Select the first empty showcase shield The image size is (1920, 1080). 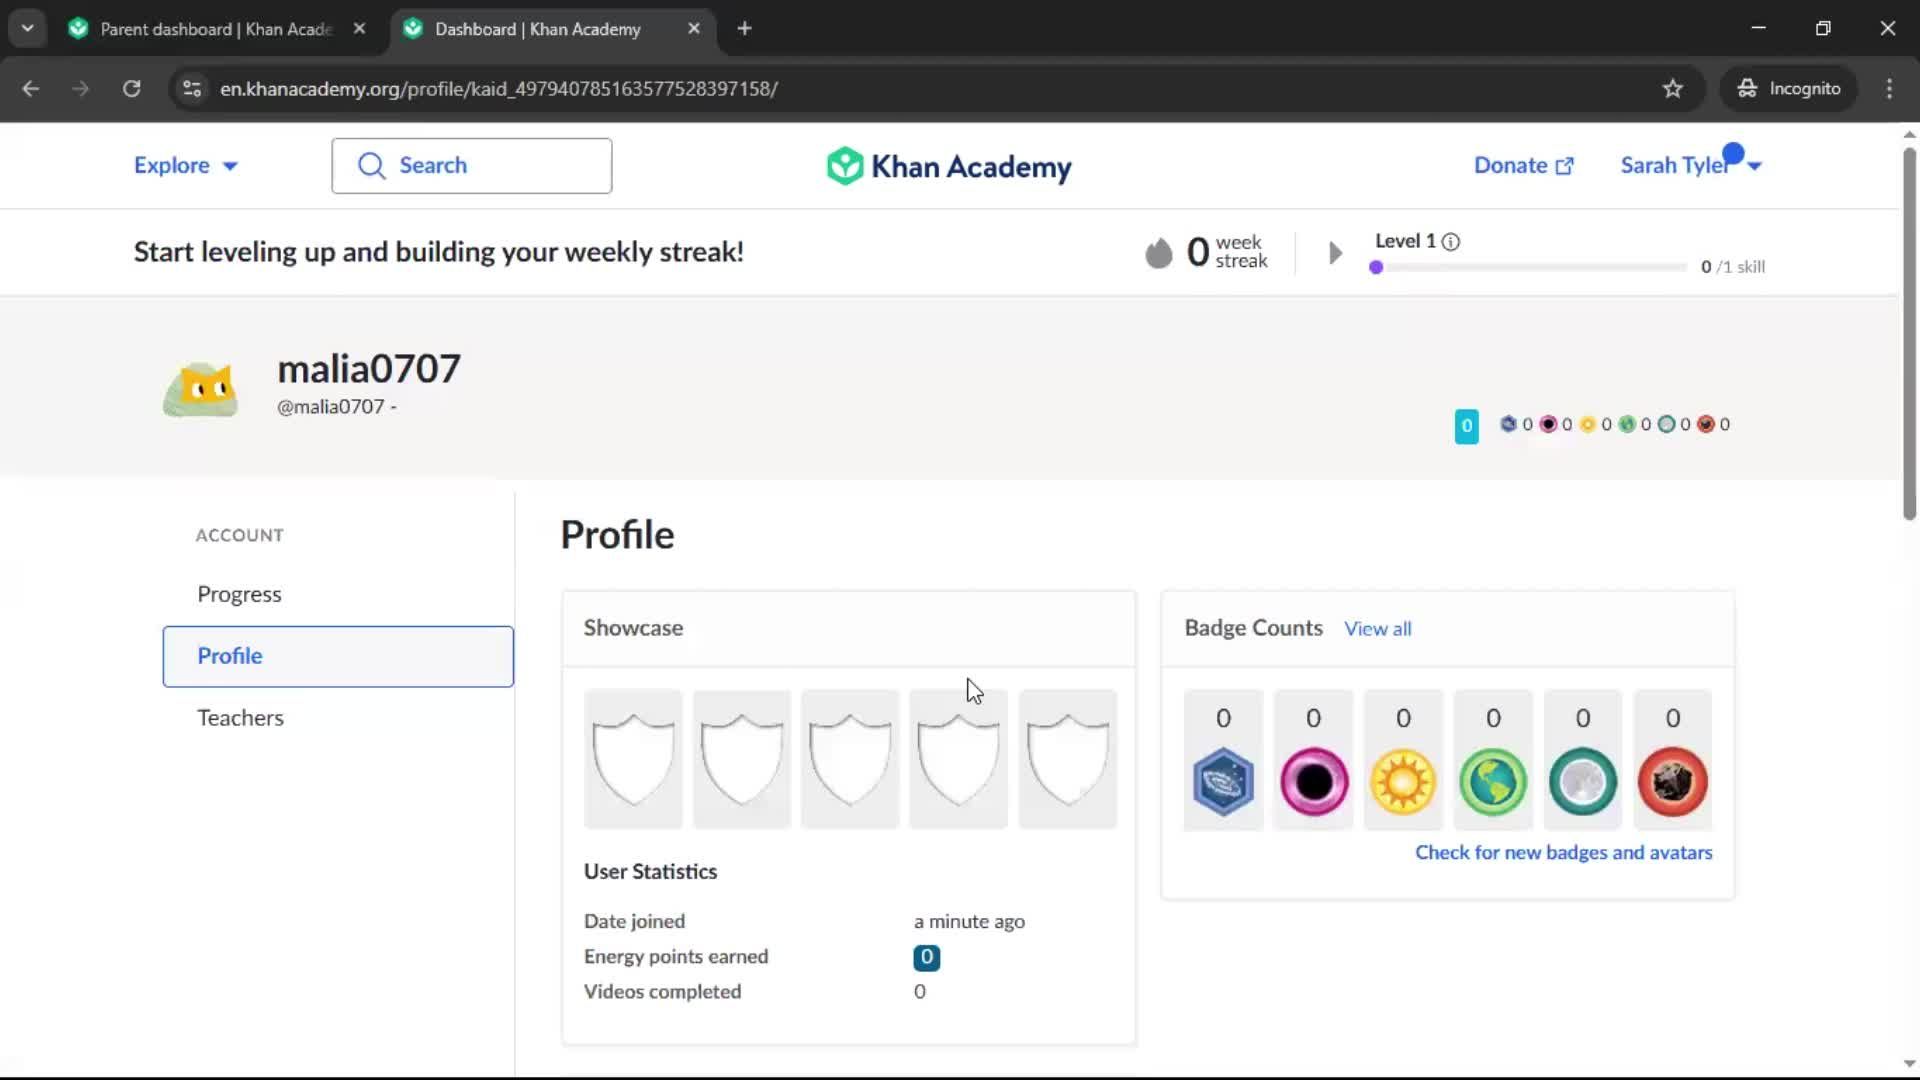[x=633, y=759]
